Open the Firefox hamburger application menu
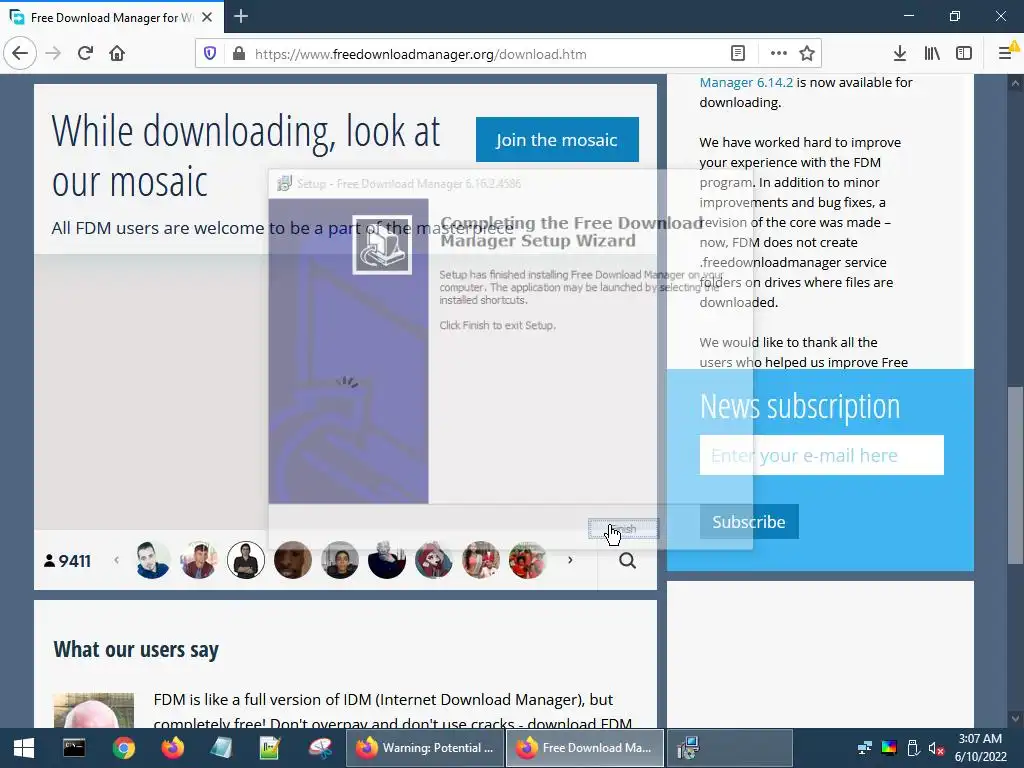Viewport: 1024px width, 768px height. 1006,54
